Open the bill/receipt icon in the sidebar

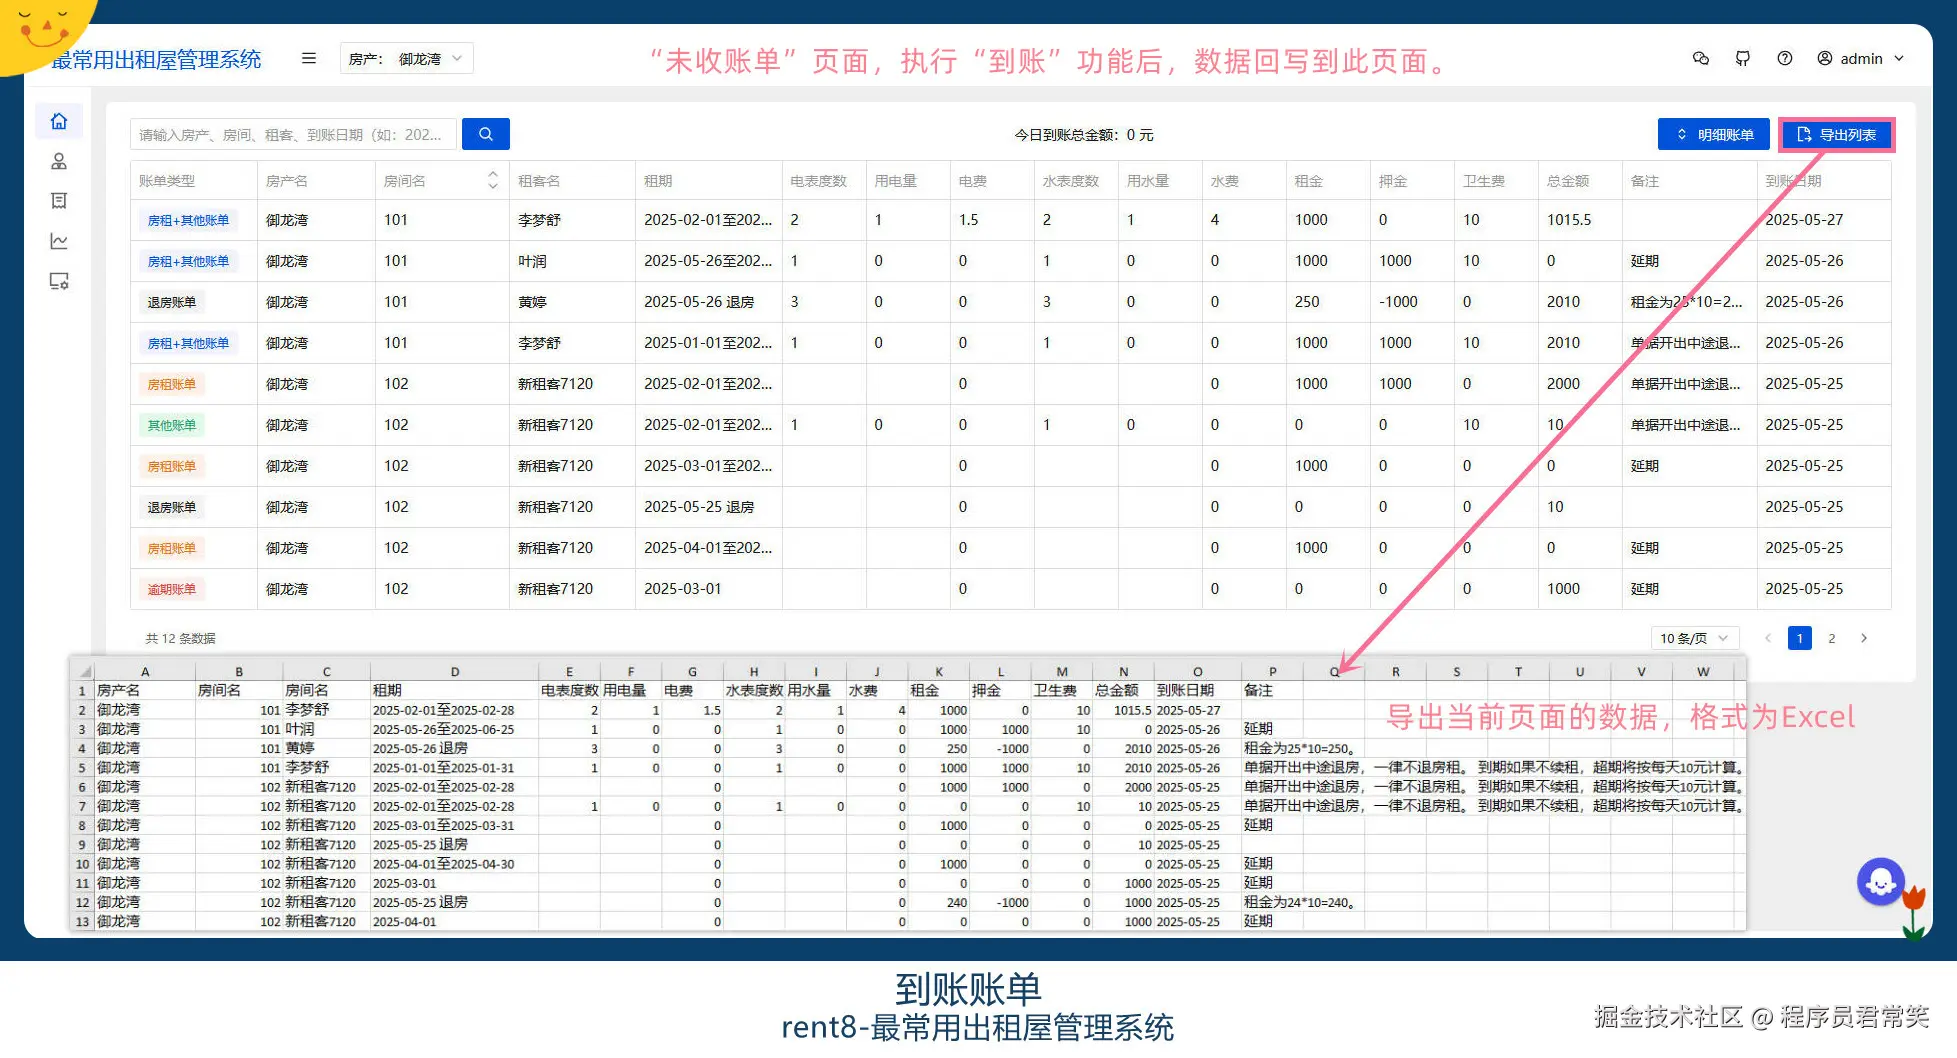point(59,201)
